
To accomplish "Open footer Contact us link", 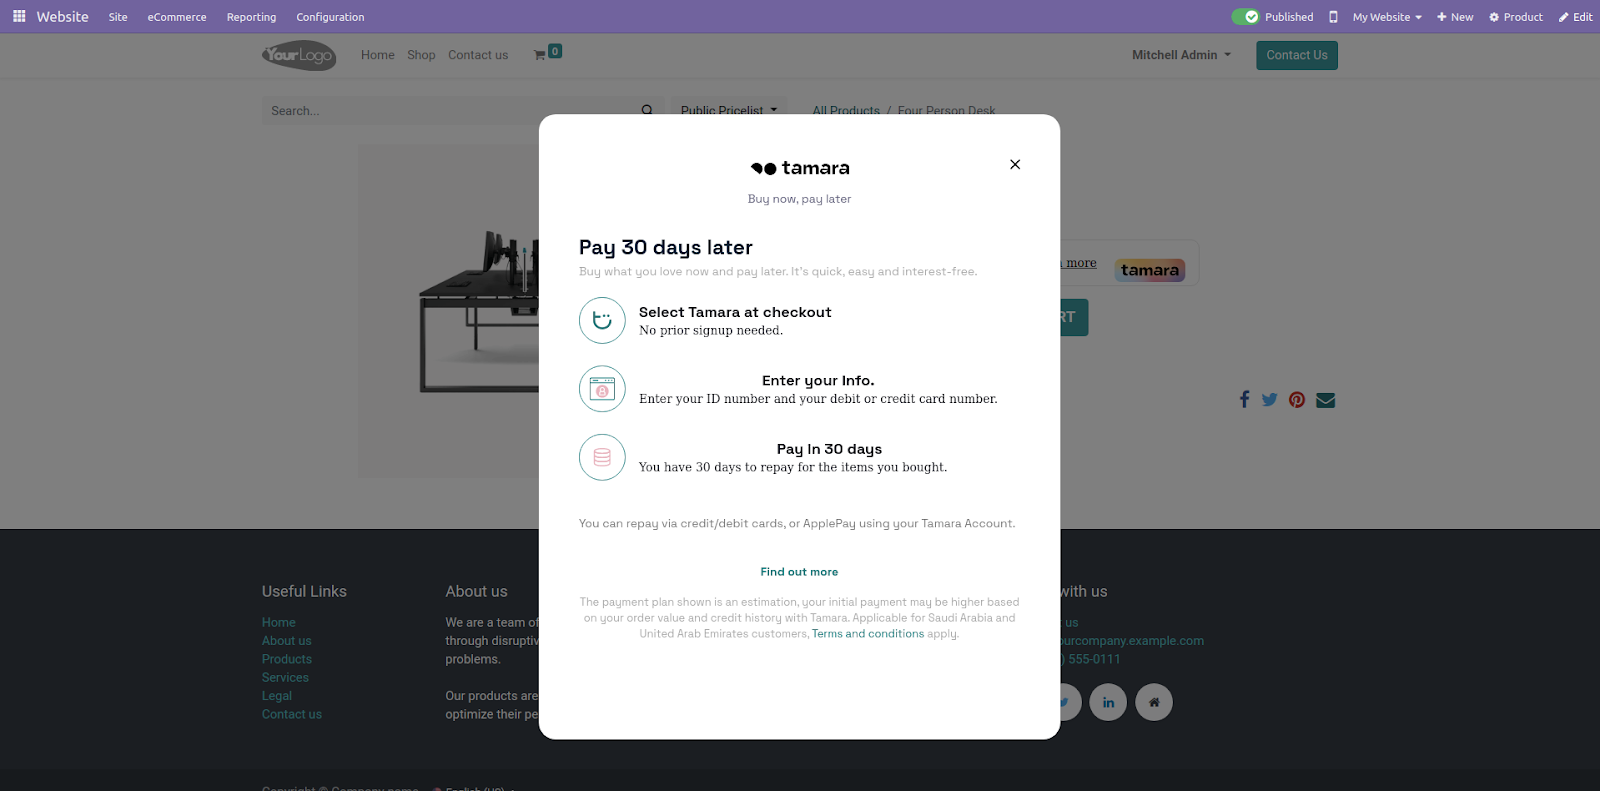I will pos(292,714).
